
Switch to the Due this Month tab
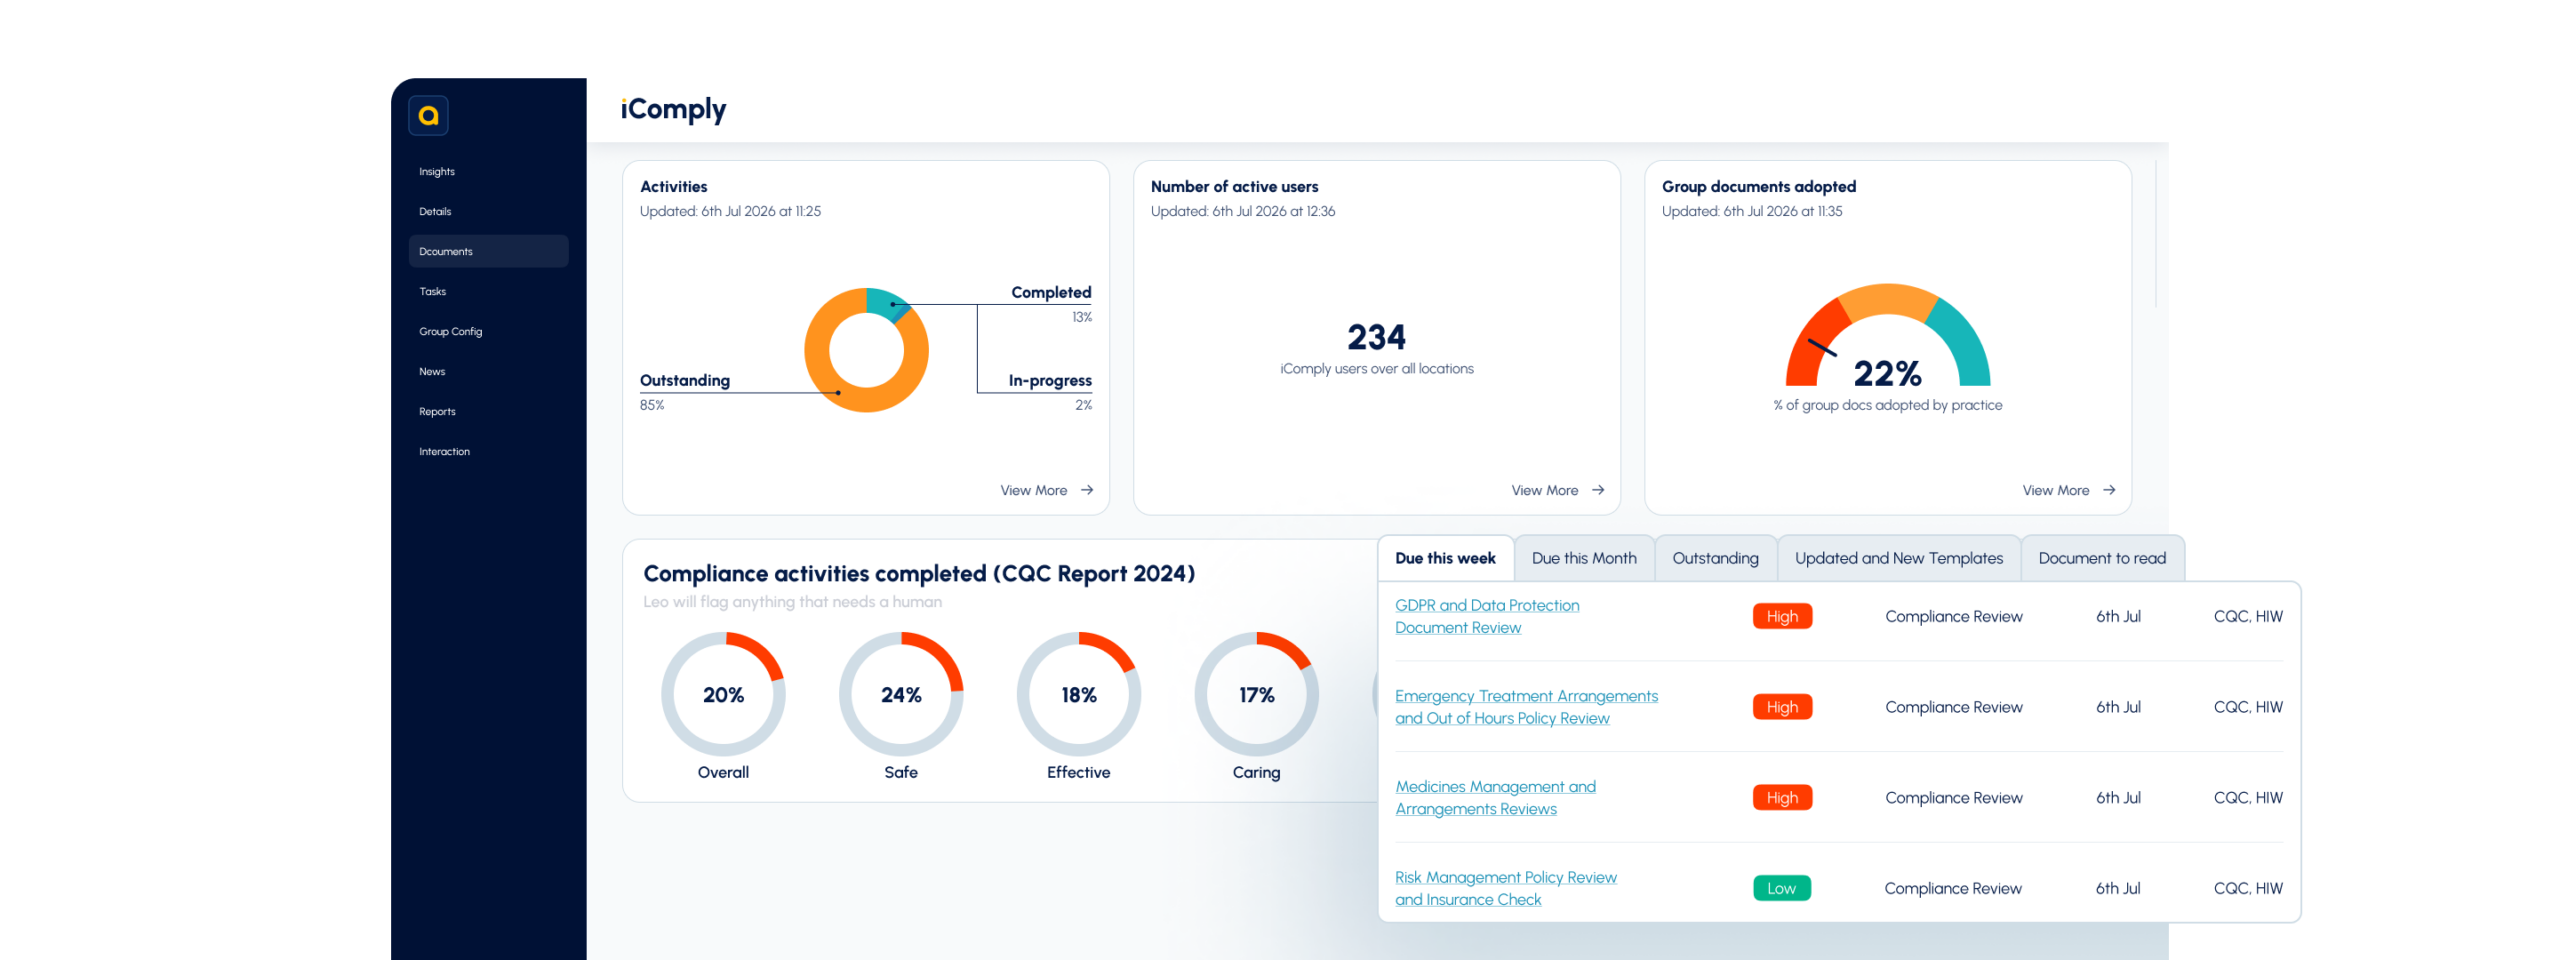[x=1584, y=558]
